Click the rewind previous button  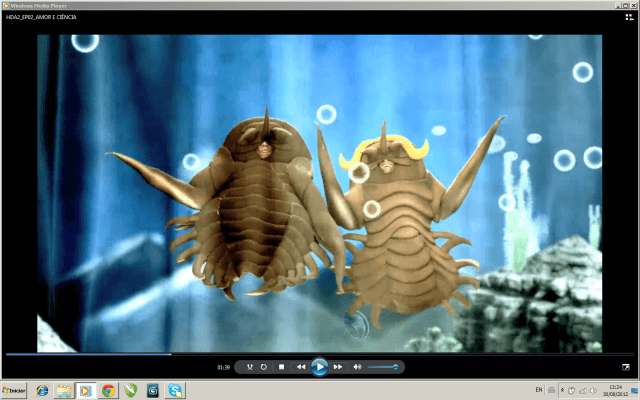coord(300,367)
